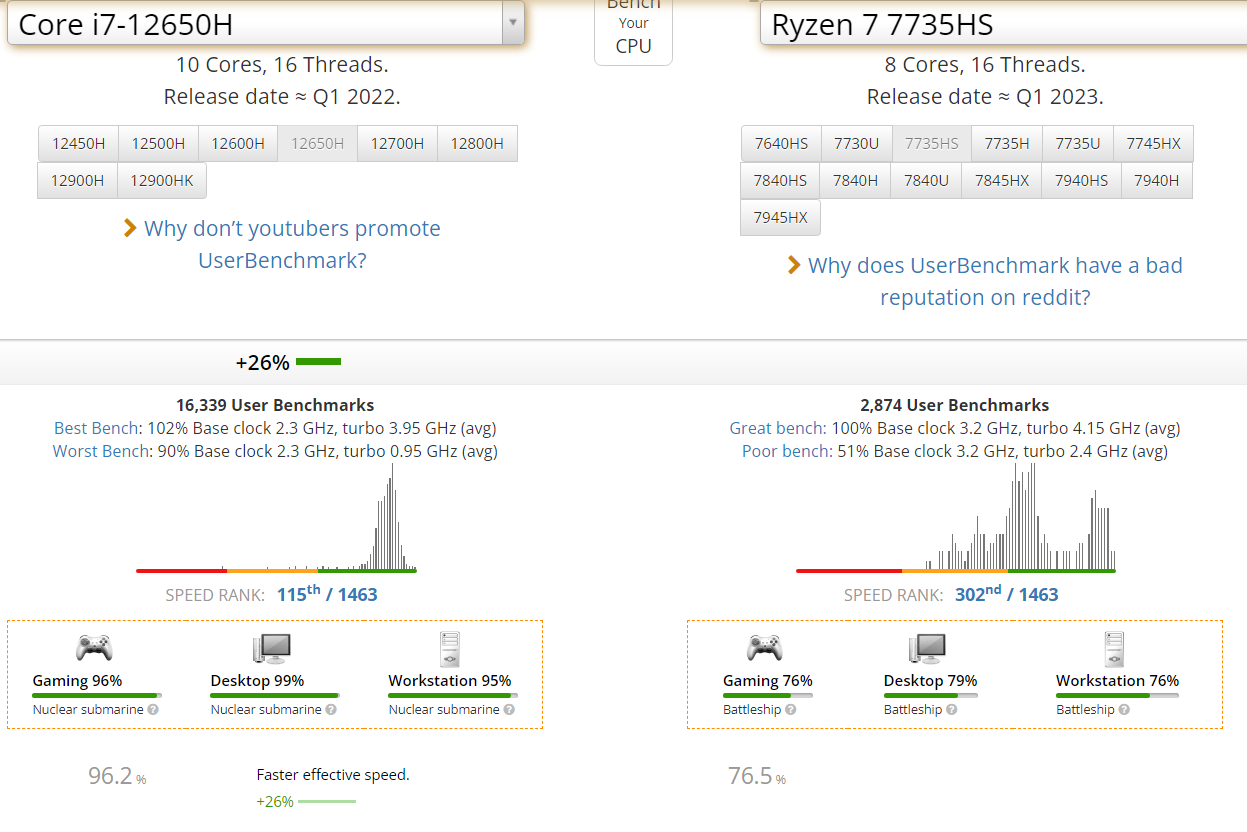Click the Desktop 99% score bar
The image size is (1247, 832).
275,695
